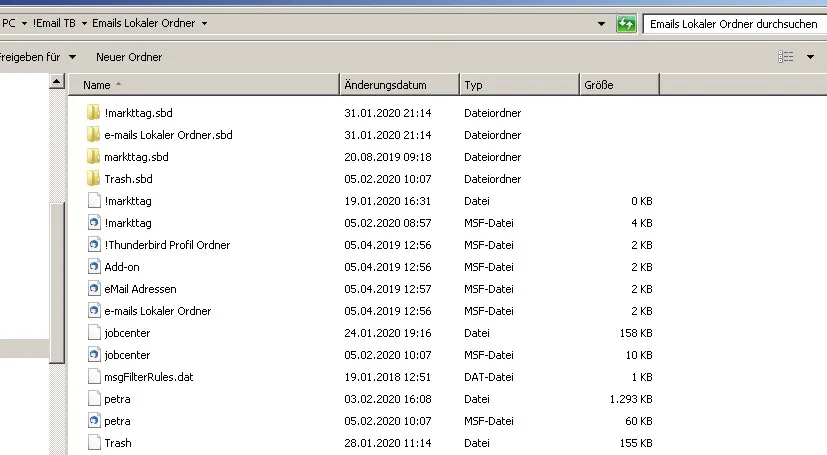This screenshot has height=455, width=827.
Task: Click the search field for Emails Lokaler Ordner
Action: pos(735,24)
